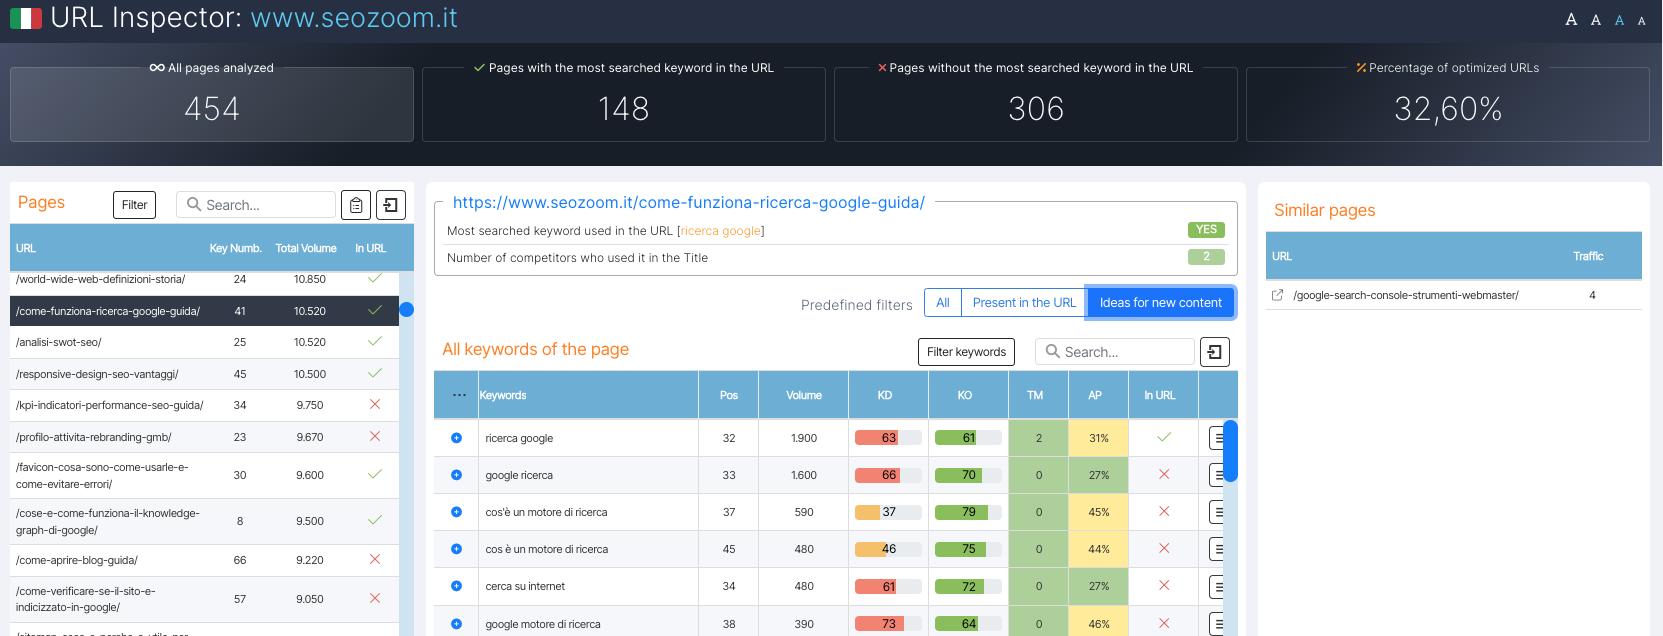The image size is (1663, 636).
Task: Click the magnifier icon in keywords search
Action: (1053, 351)
